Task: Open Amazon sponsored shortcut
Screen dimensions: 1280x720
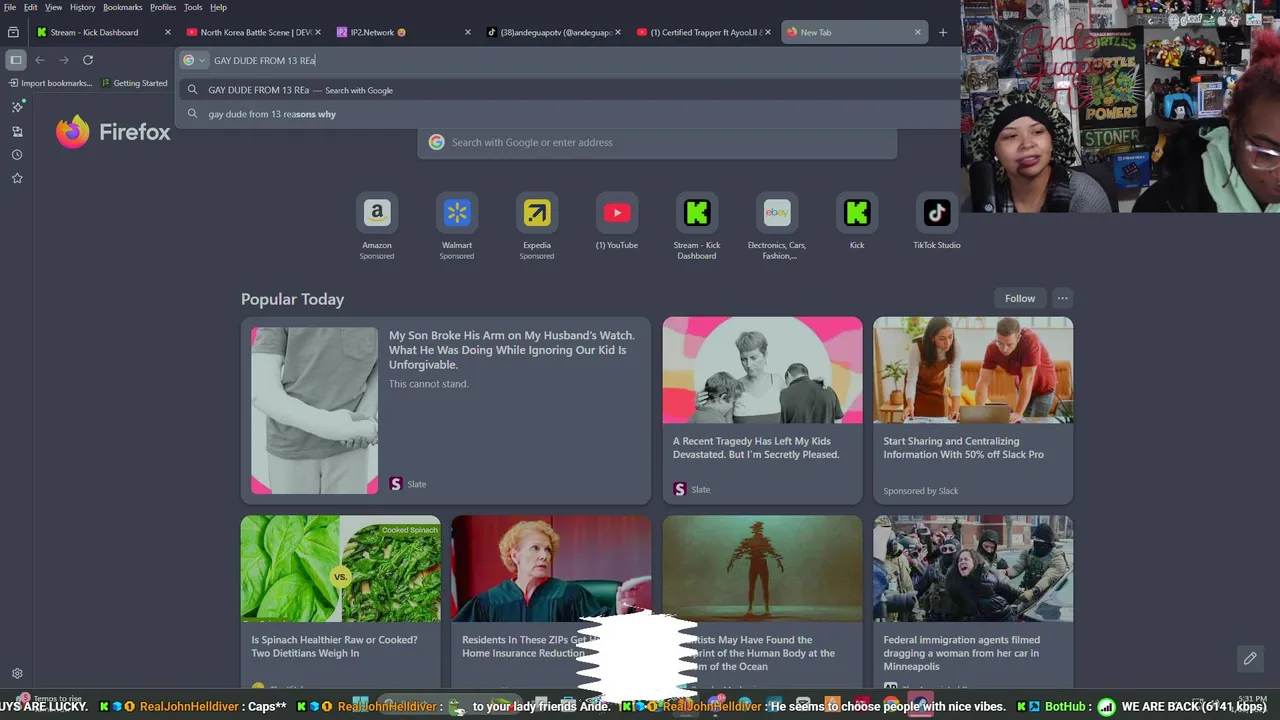Action: pos(377,226)
